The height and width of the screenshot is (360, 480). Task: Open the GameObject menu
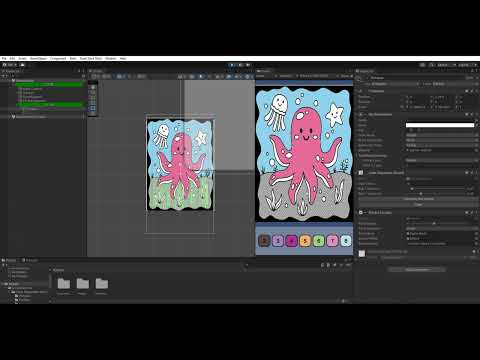point(38,58)
